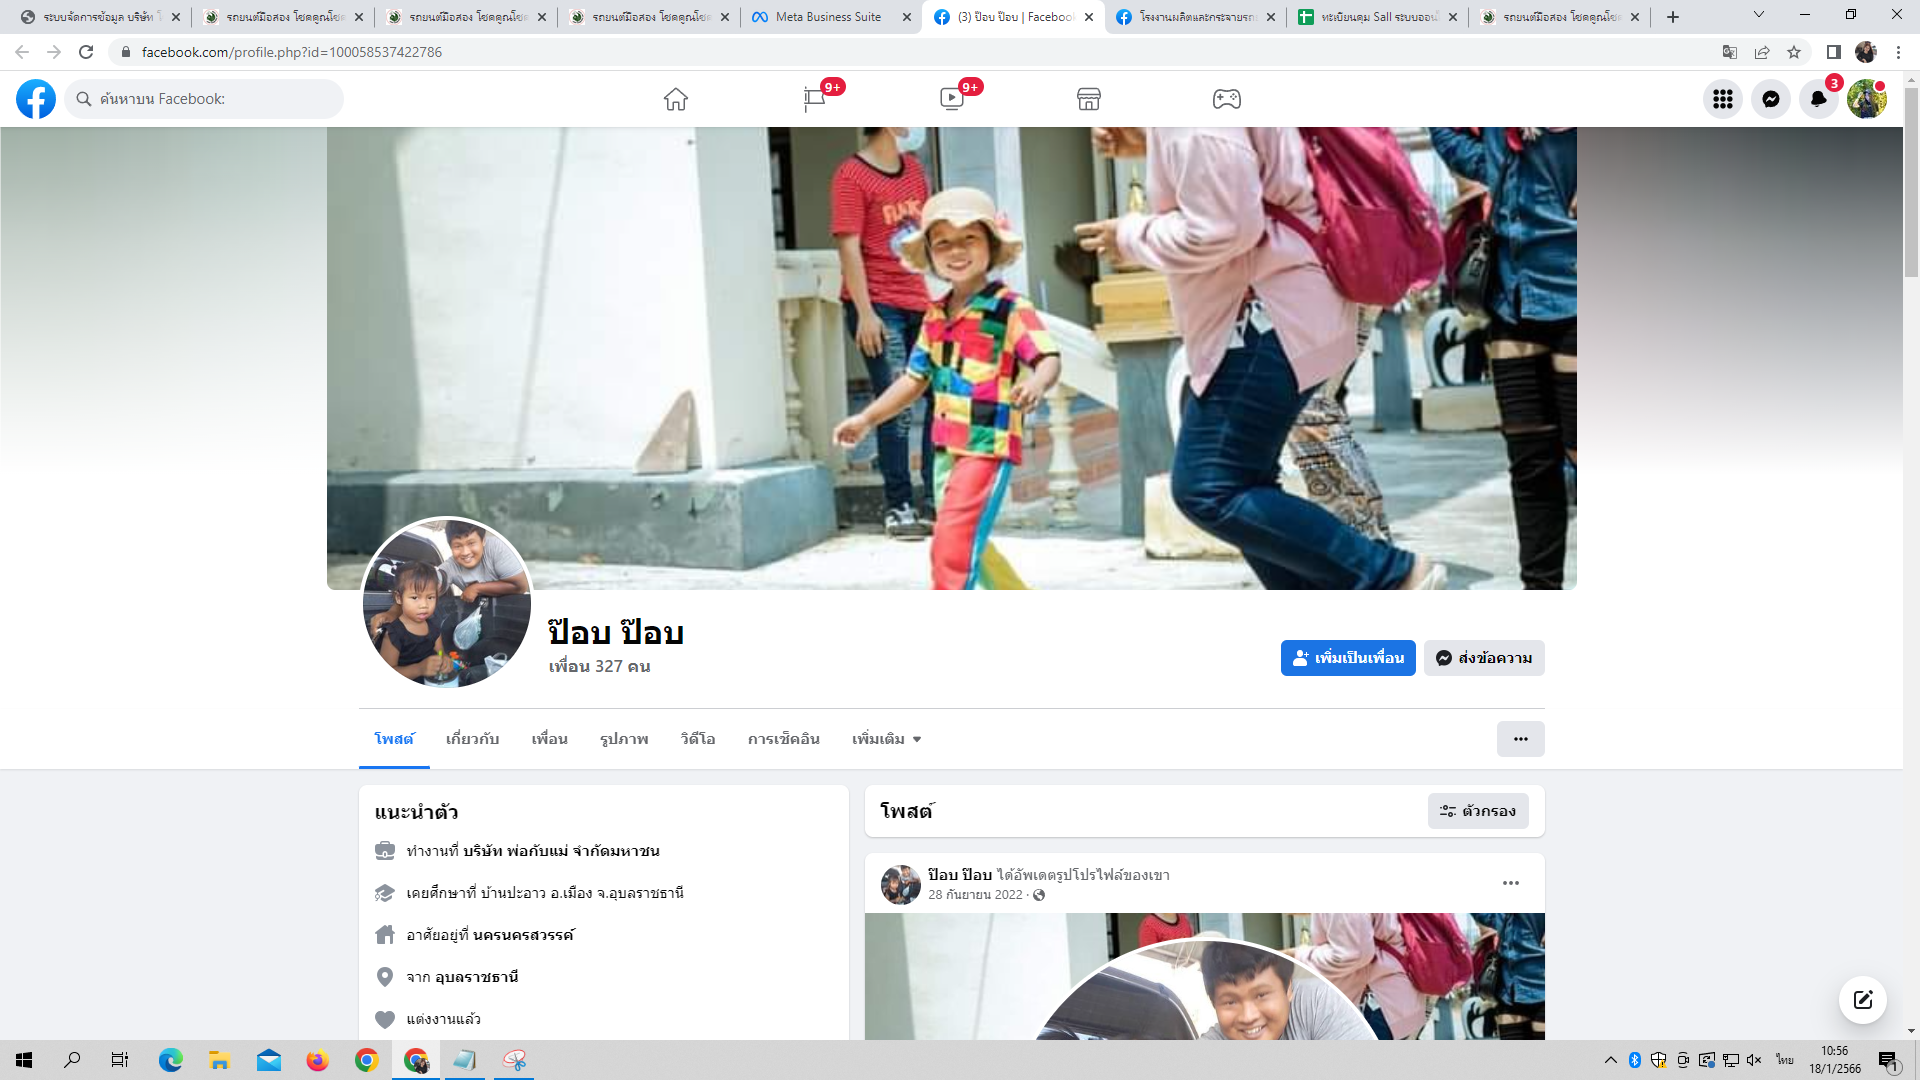1920x1080 pixels.
Task: Open the Marketplace storefront icon
Action: [x=1089, y=99]
